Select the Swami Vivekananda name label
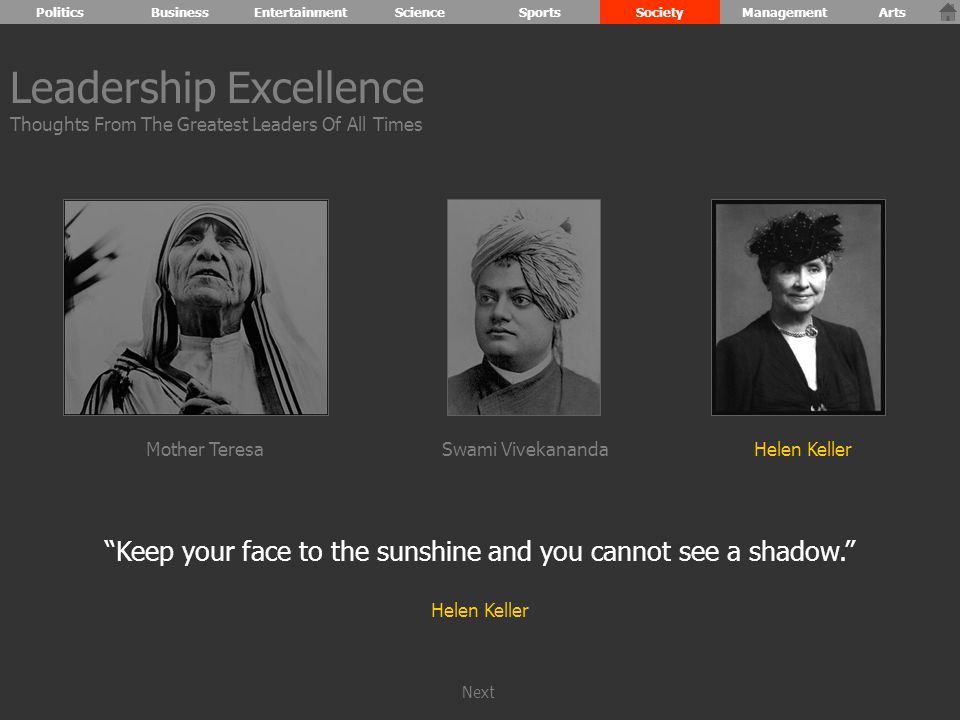 point(525,449)
